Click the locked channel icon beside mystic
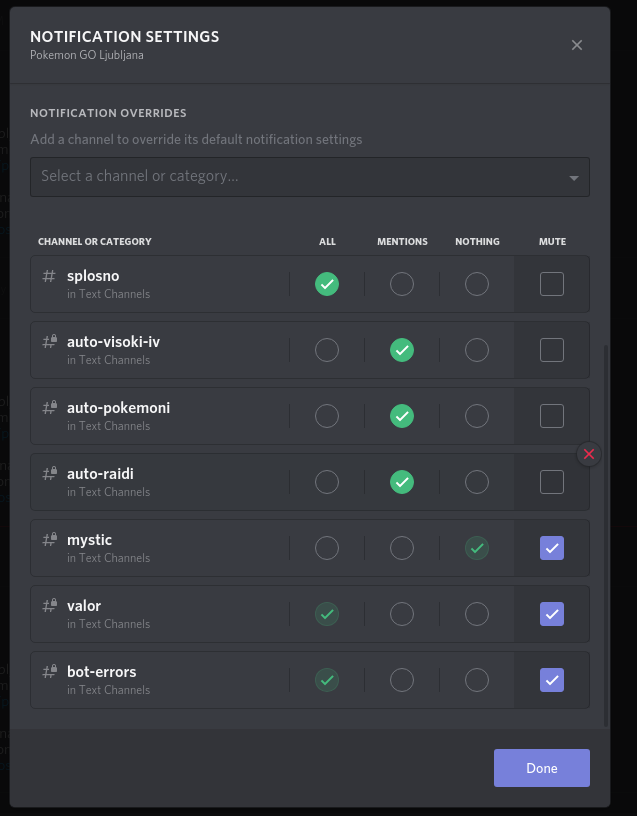Viewport: 637px width, 816px height. coord(49,539)
